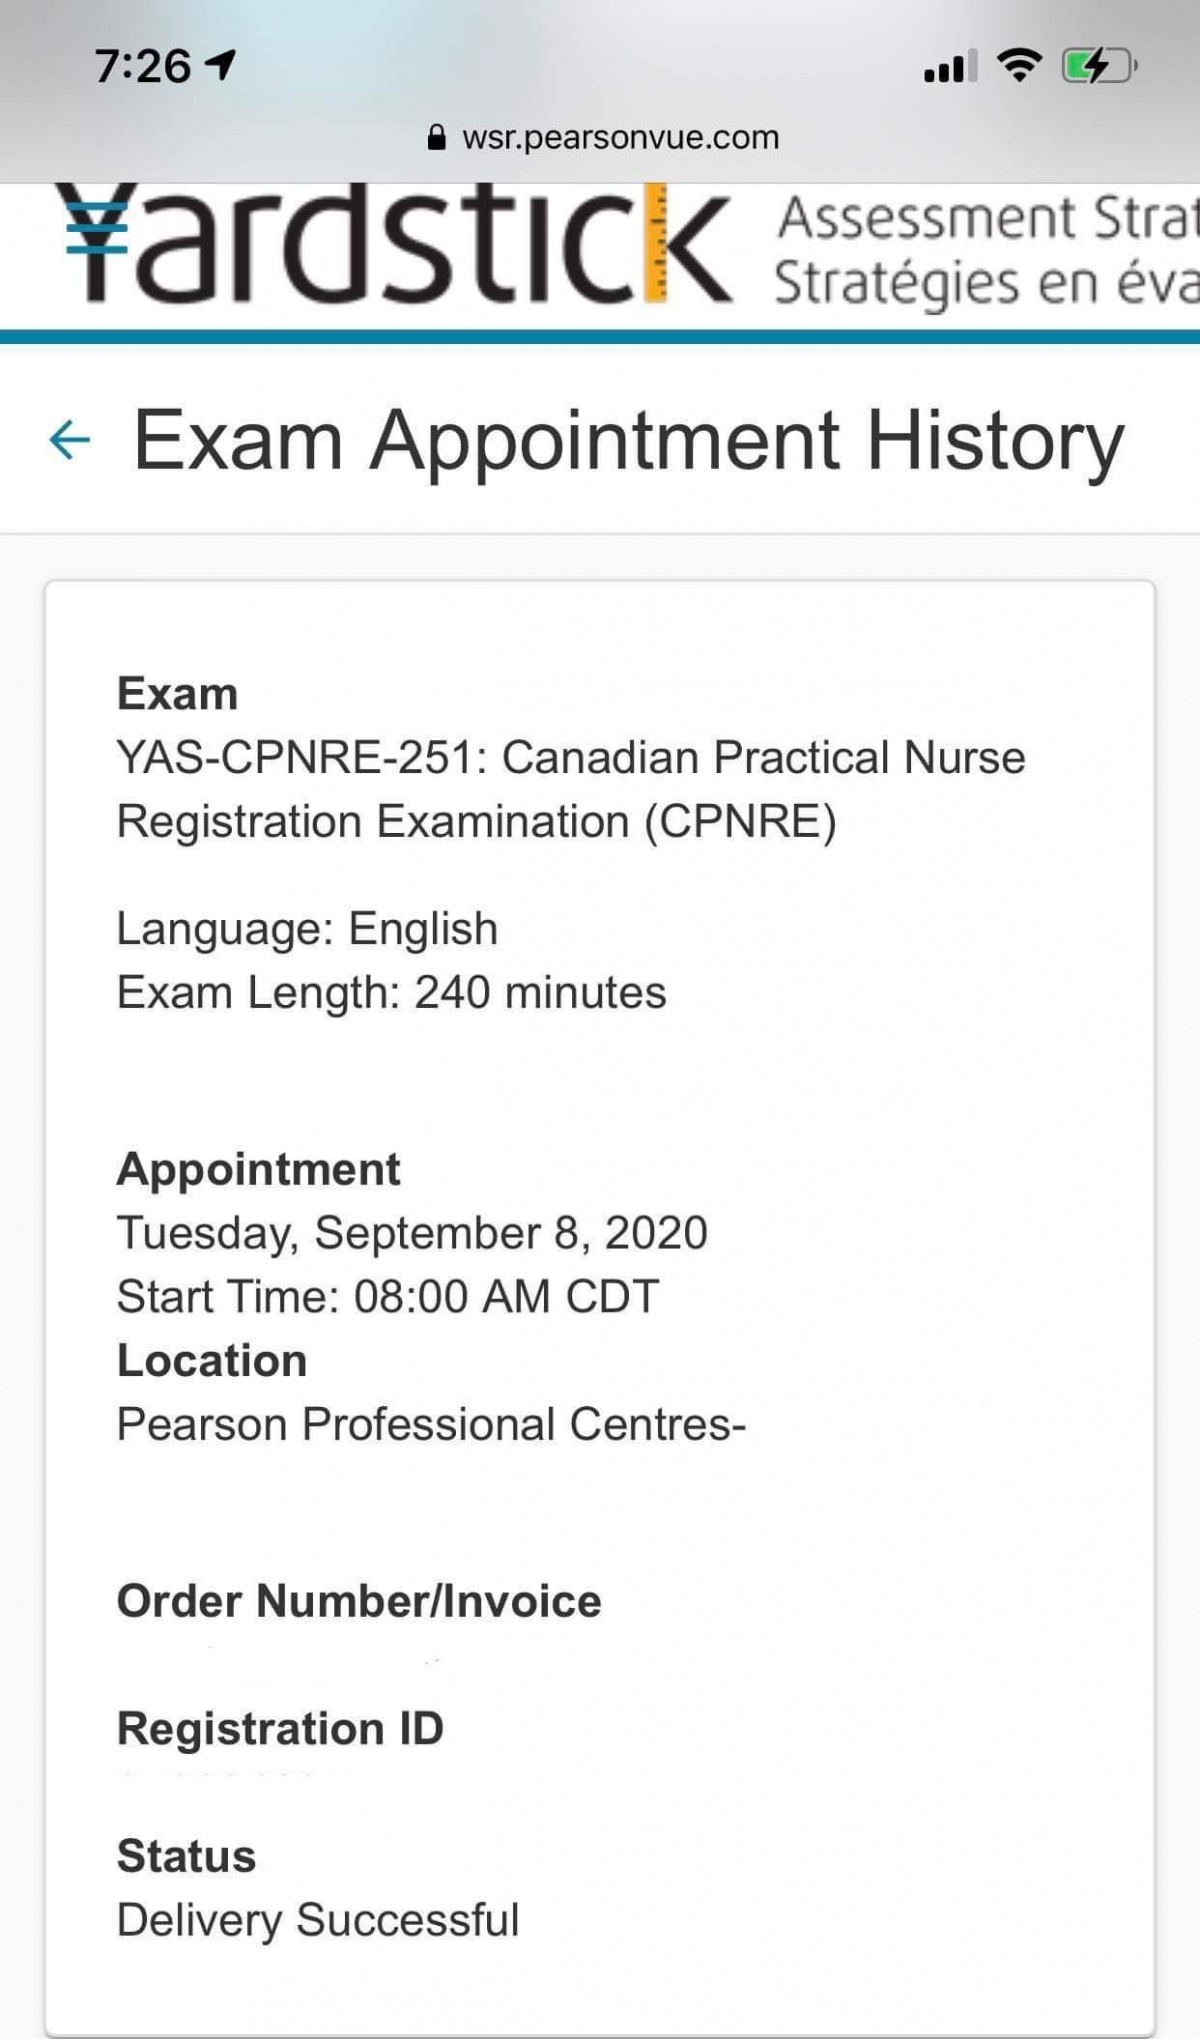Tap the battery charging icon

(1099, 66)
